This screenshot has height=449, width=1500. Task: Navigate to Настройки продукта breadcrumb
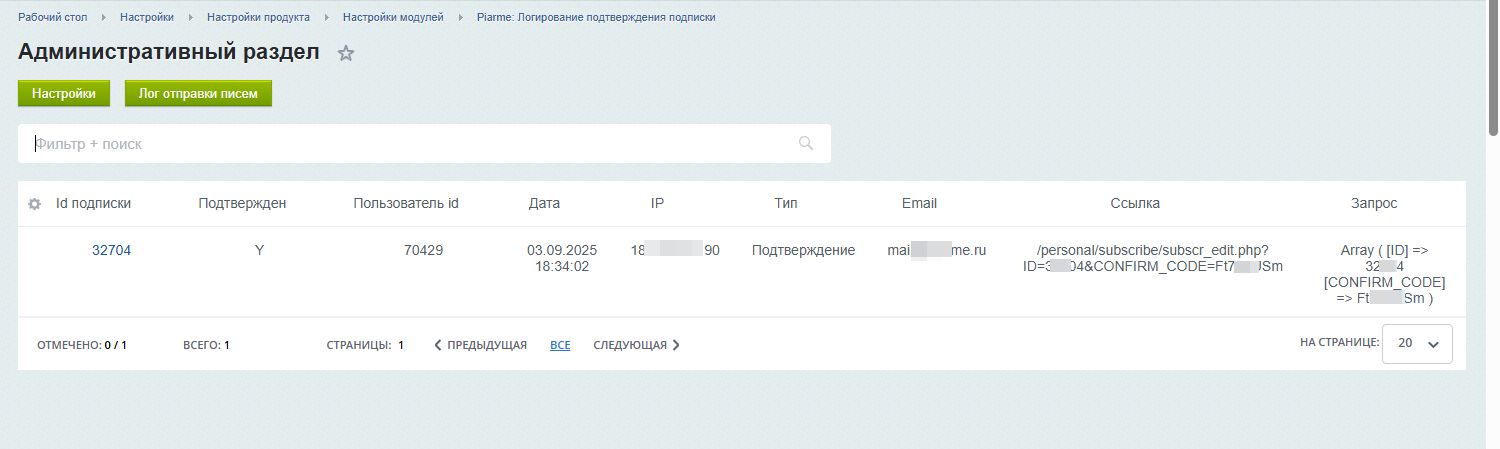[258, 17]
